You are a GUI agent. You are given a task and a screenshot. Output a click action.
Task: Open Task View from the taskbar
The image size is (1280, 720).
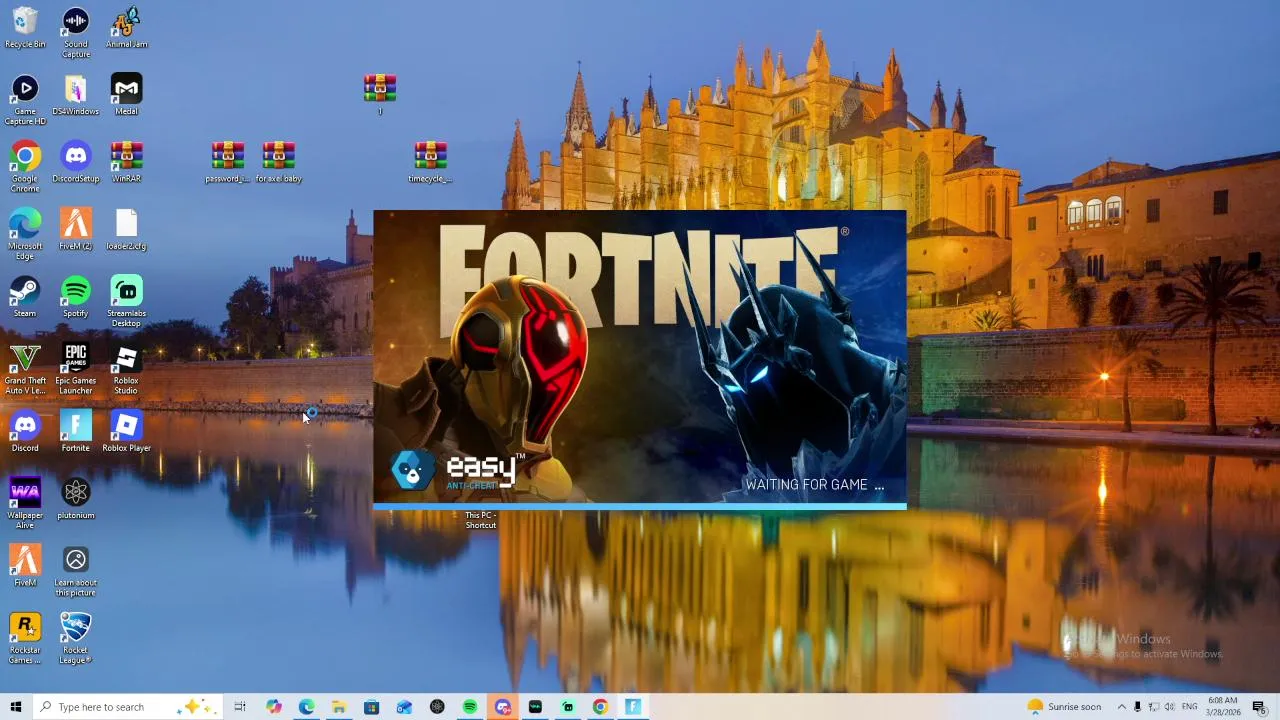coord(240,707)
